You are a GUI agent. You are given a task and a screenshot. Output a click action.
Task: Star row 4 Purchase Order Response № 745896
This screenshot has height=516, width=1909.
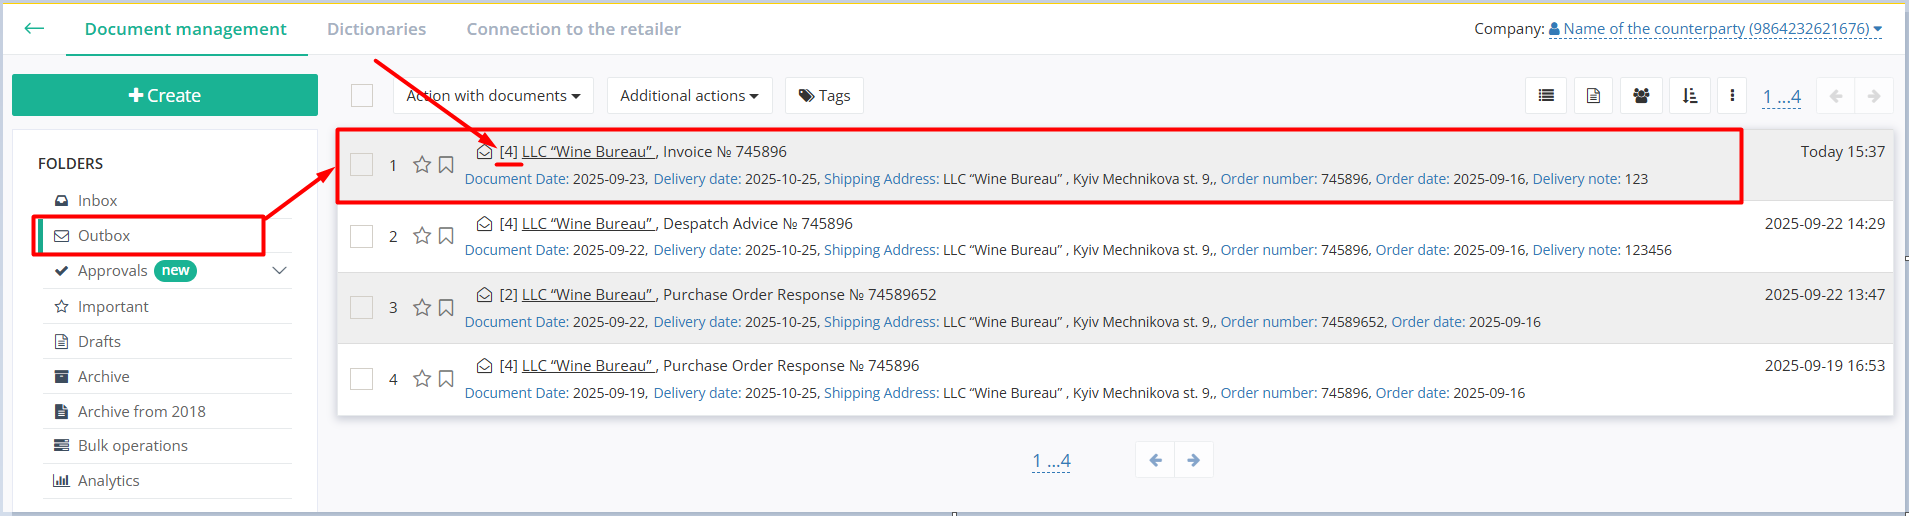422,379
